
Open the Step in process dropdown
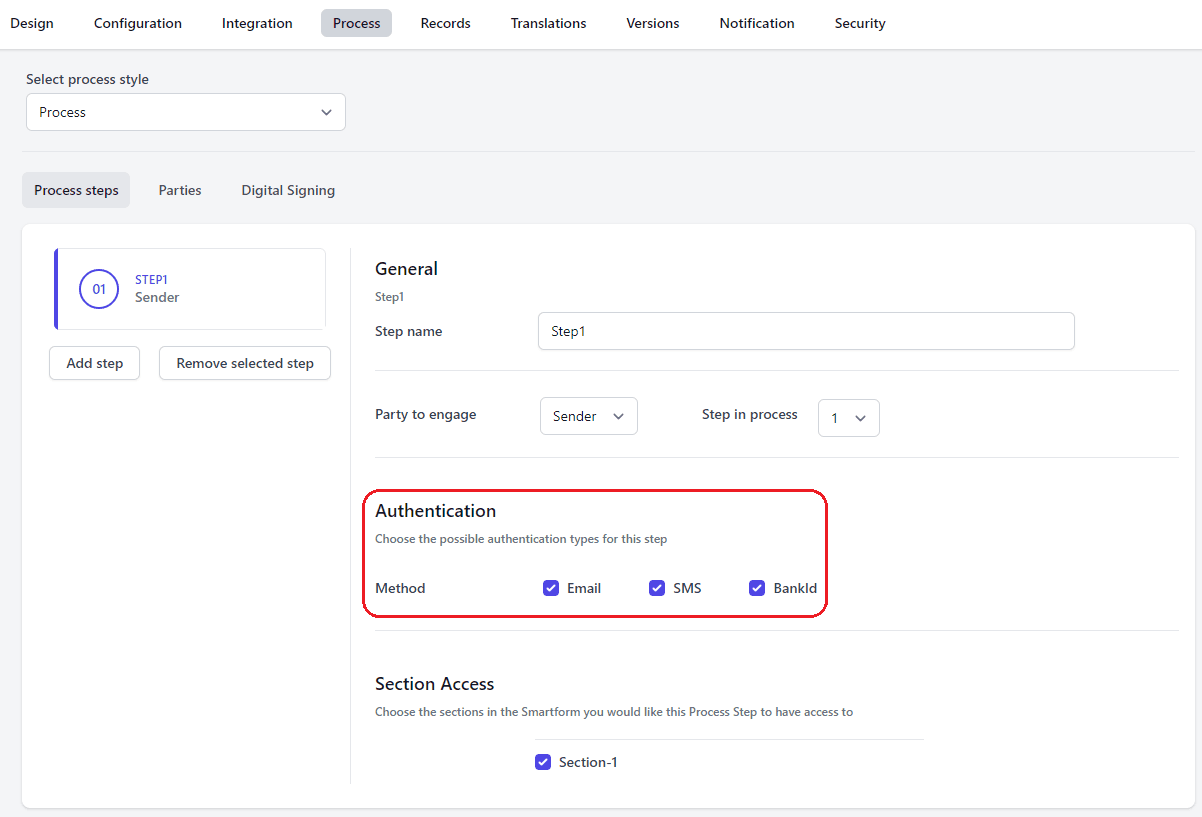848,418
